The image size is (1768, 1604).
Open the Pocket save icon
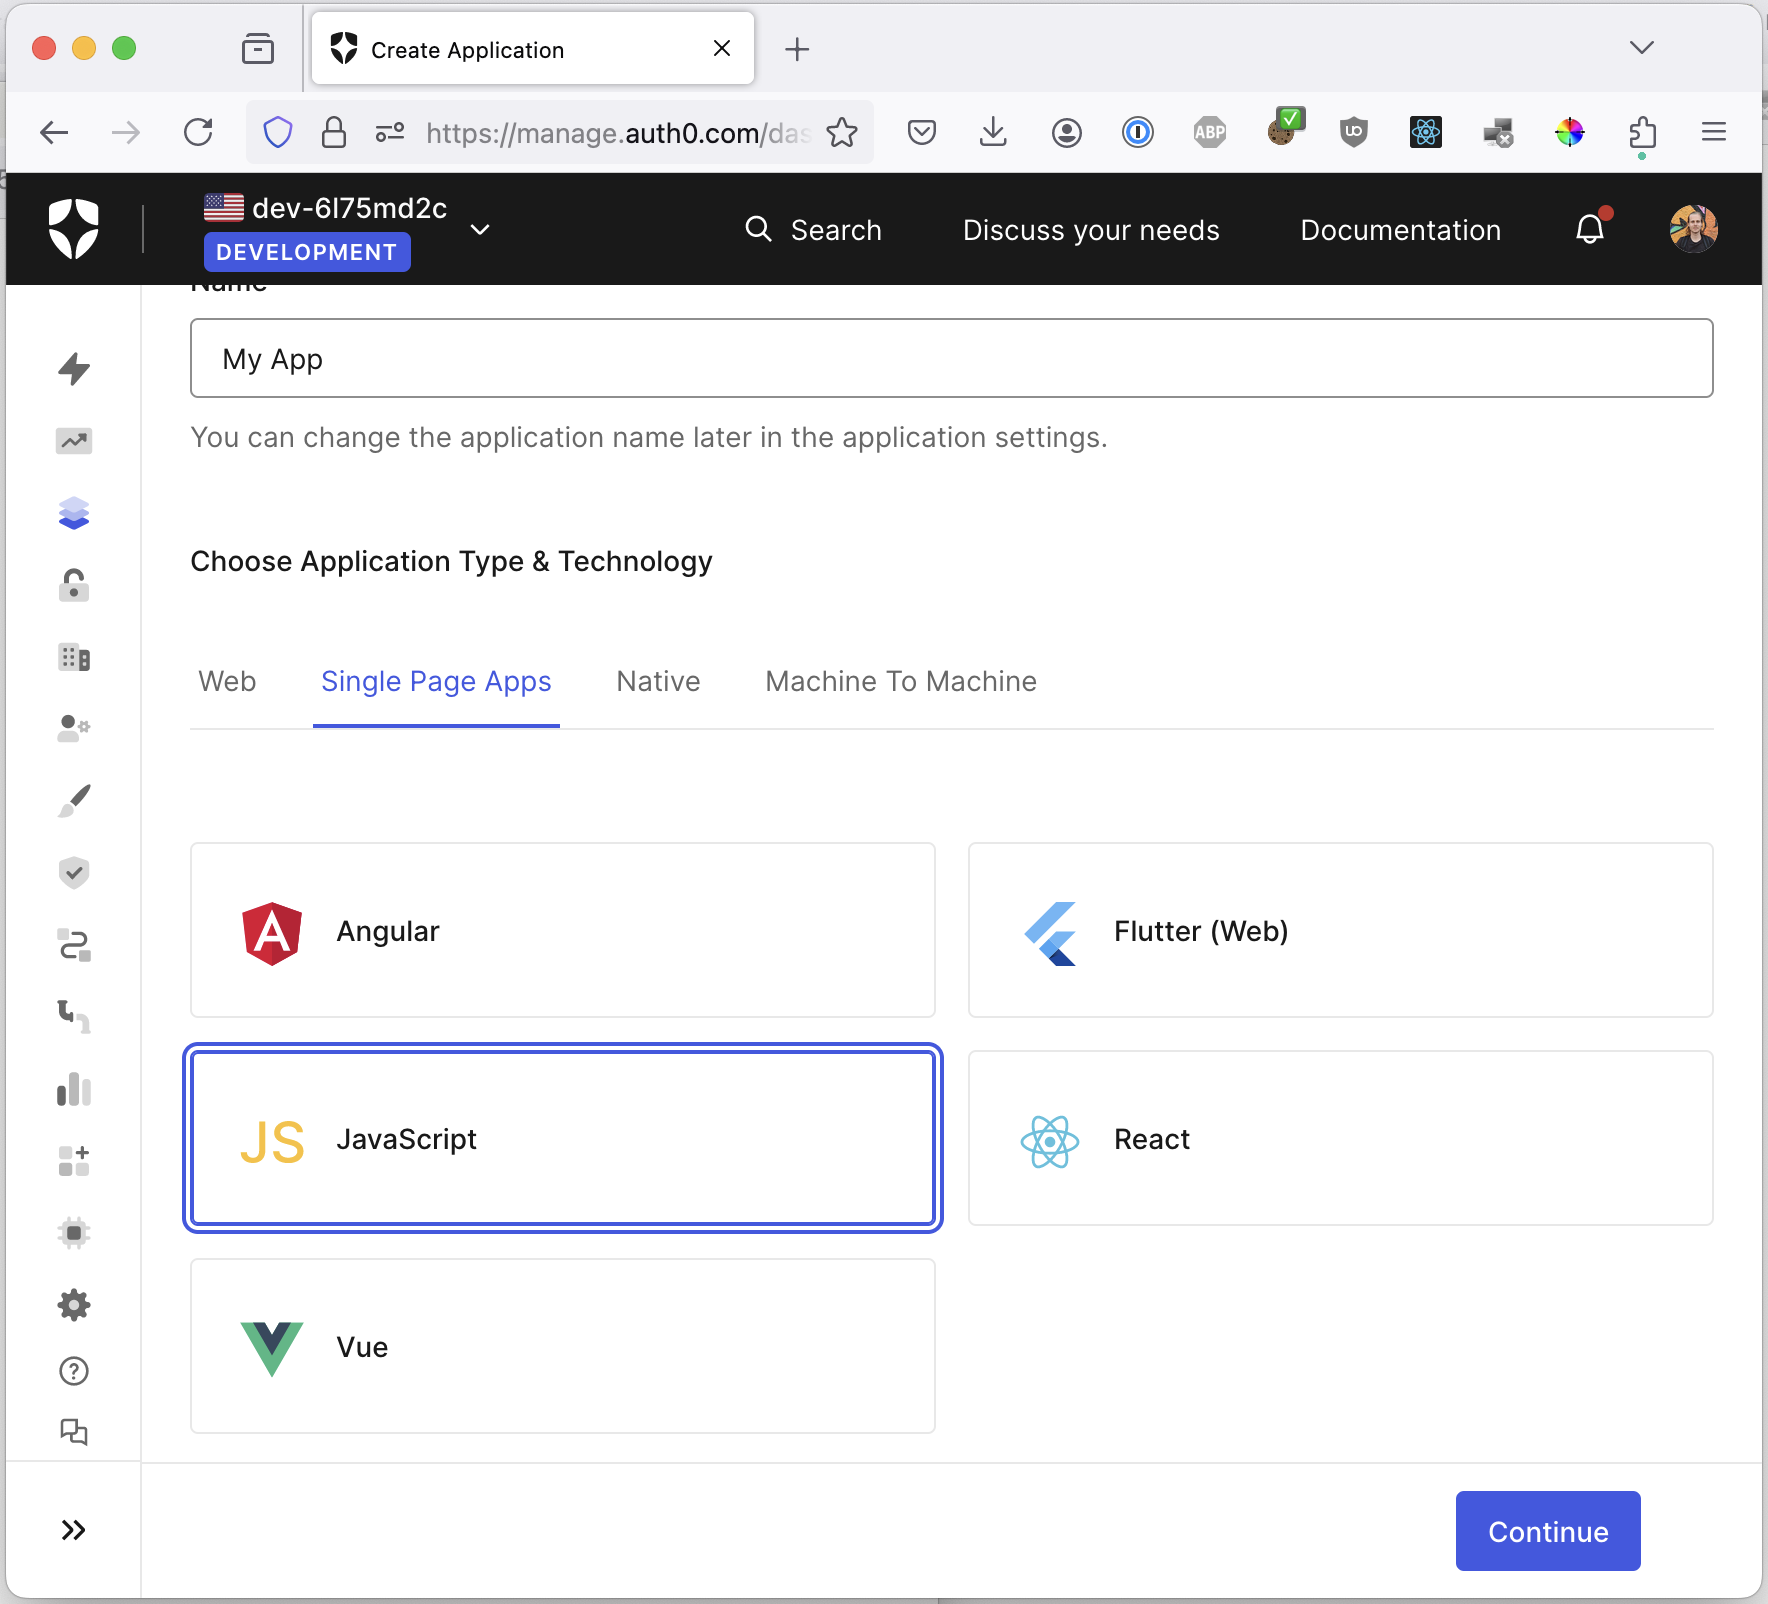click(x=922, y=132)
